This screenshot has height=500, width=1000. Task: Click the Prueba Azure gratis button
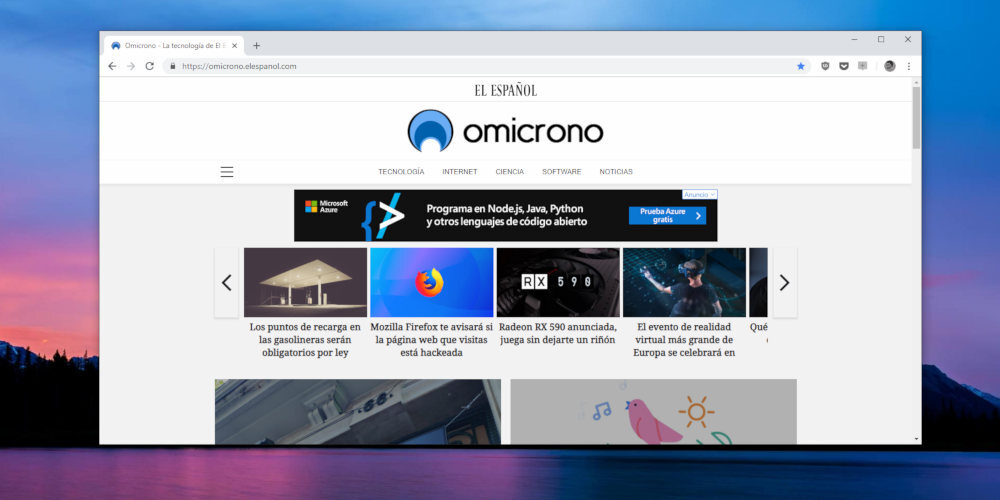666,215
